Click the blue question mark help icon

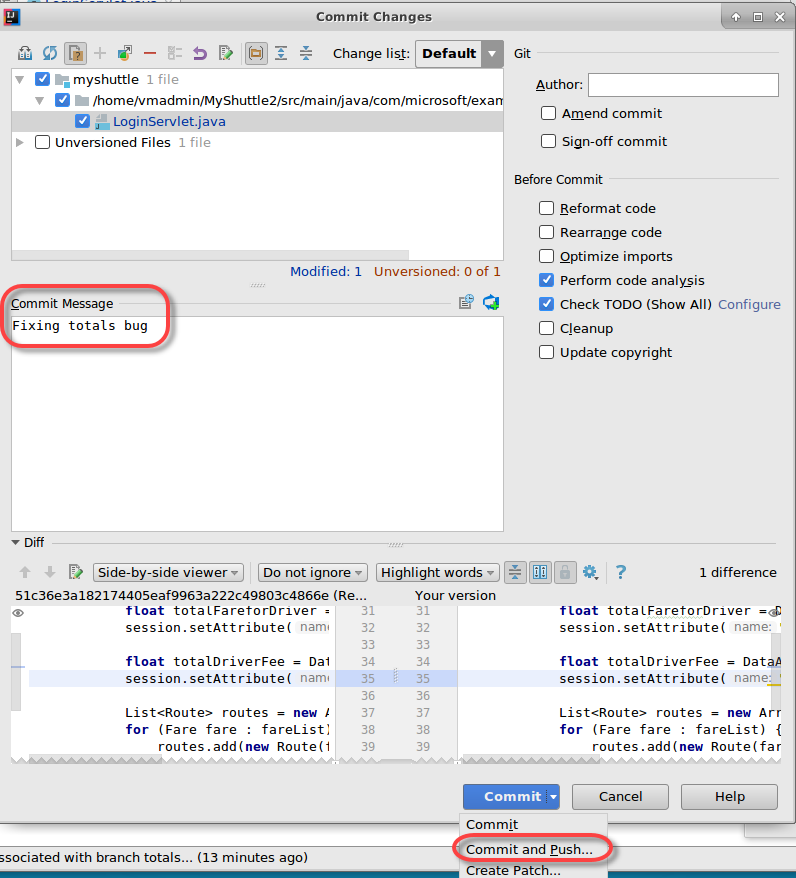point(621,572)
